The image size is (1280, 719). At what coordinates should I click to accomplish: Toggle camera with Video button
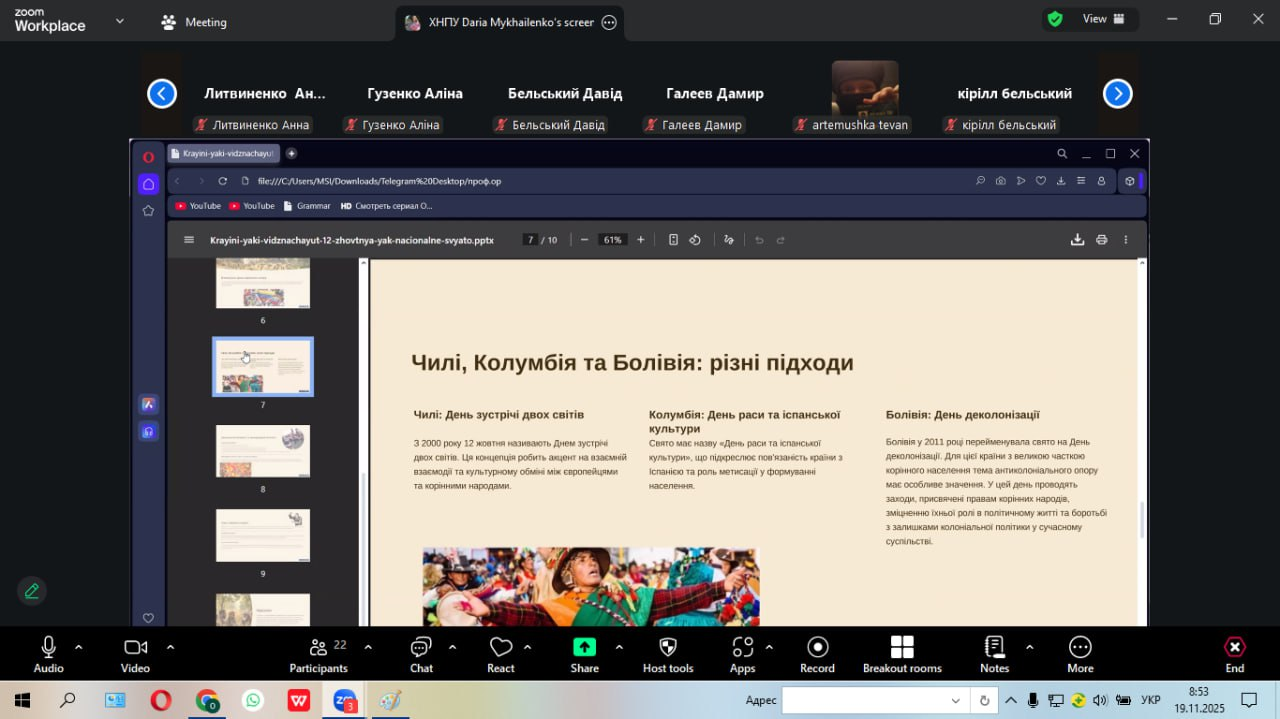135,654
